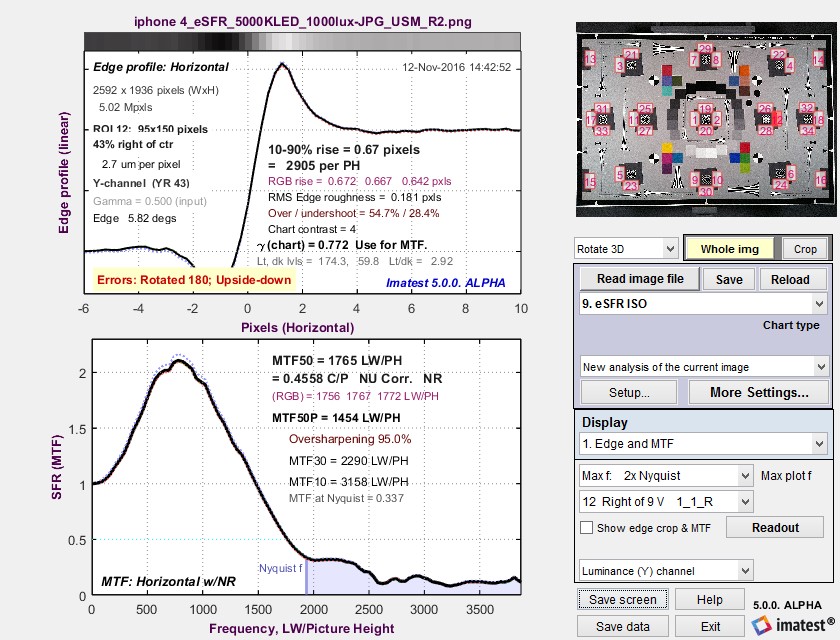Select ROI box 30 on chart preview

pyautogui.click(x=706, y=191)
